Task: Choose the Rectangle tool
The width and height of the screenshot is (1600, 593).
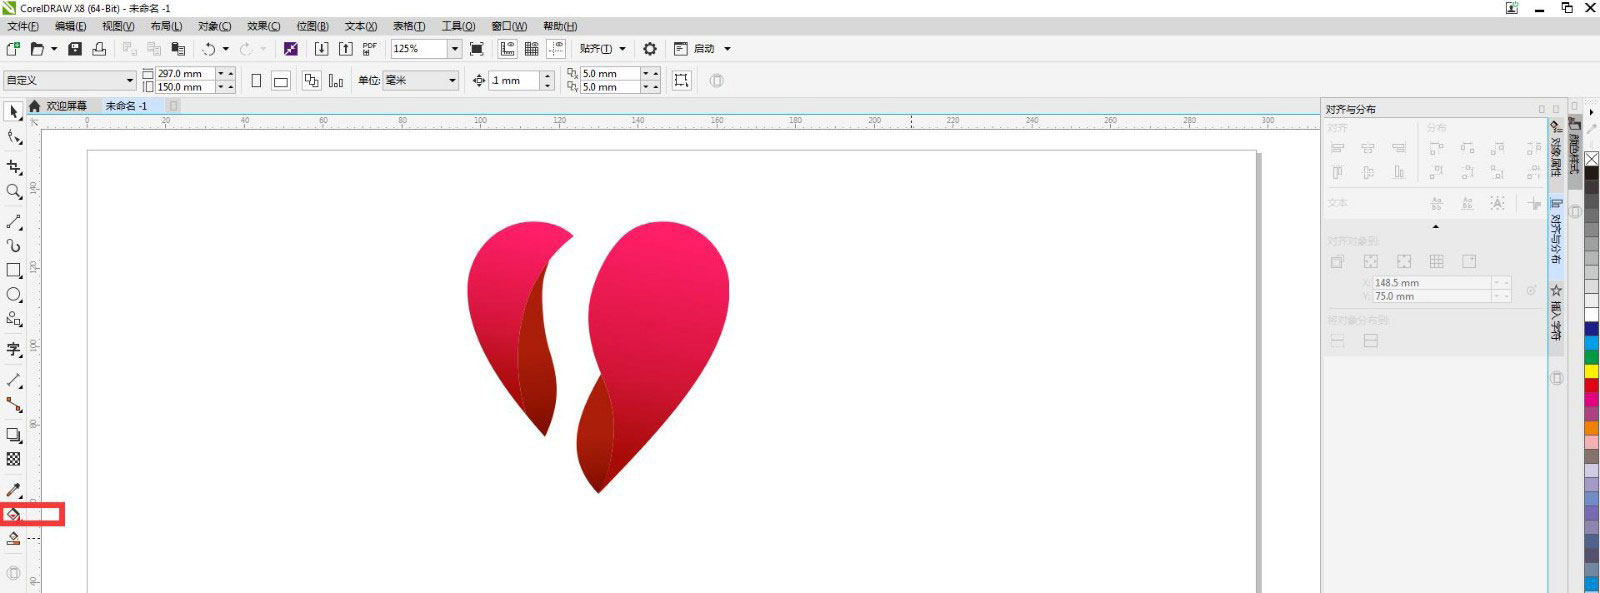Action: pos(14,270)
